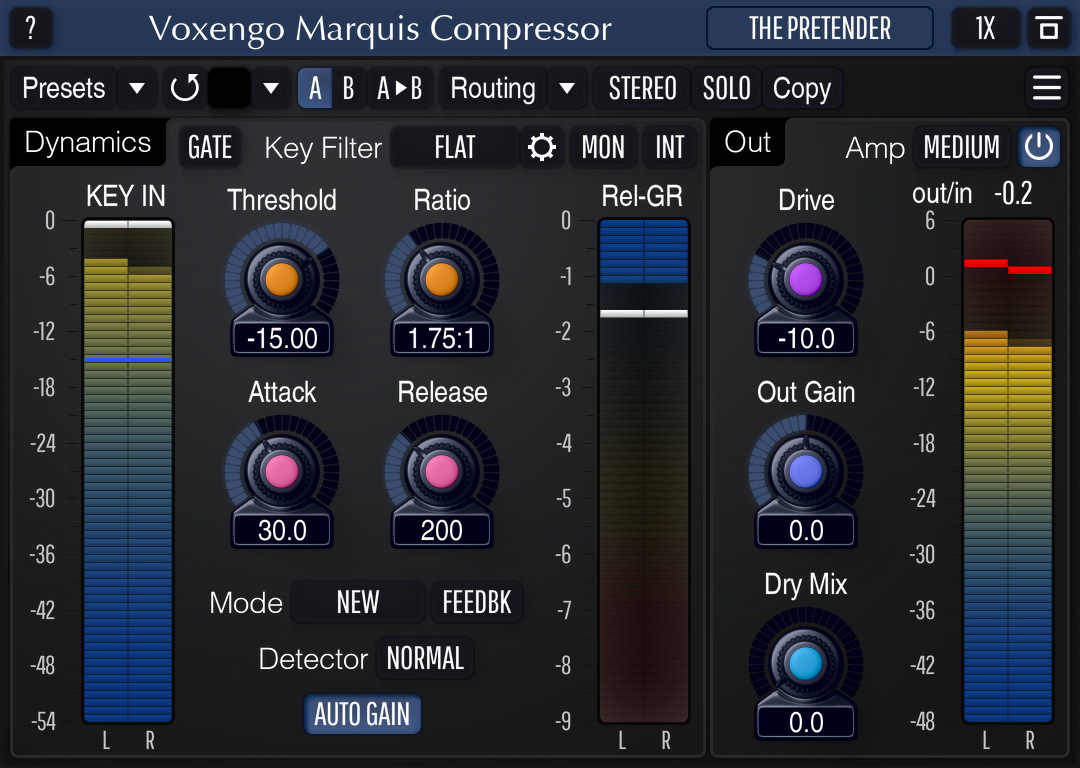The height and width of the screenshot is (768, 1080).
Task: Open THE PRETENDER preset name field
Action: 819,28
